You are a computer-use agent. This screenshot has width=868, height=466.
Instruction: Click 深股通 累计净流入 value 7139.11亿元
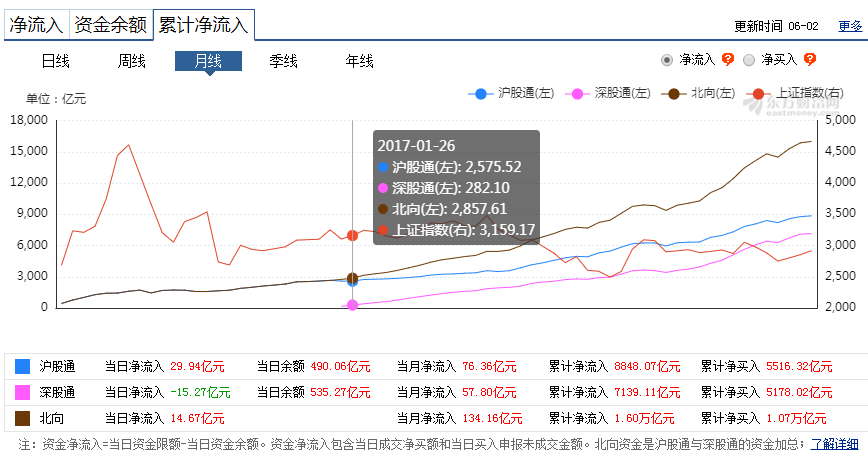[647, 392]
